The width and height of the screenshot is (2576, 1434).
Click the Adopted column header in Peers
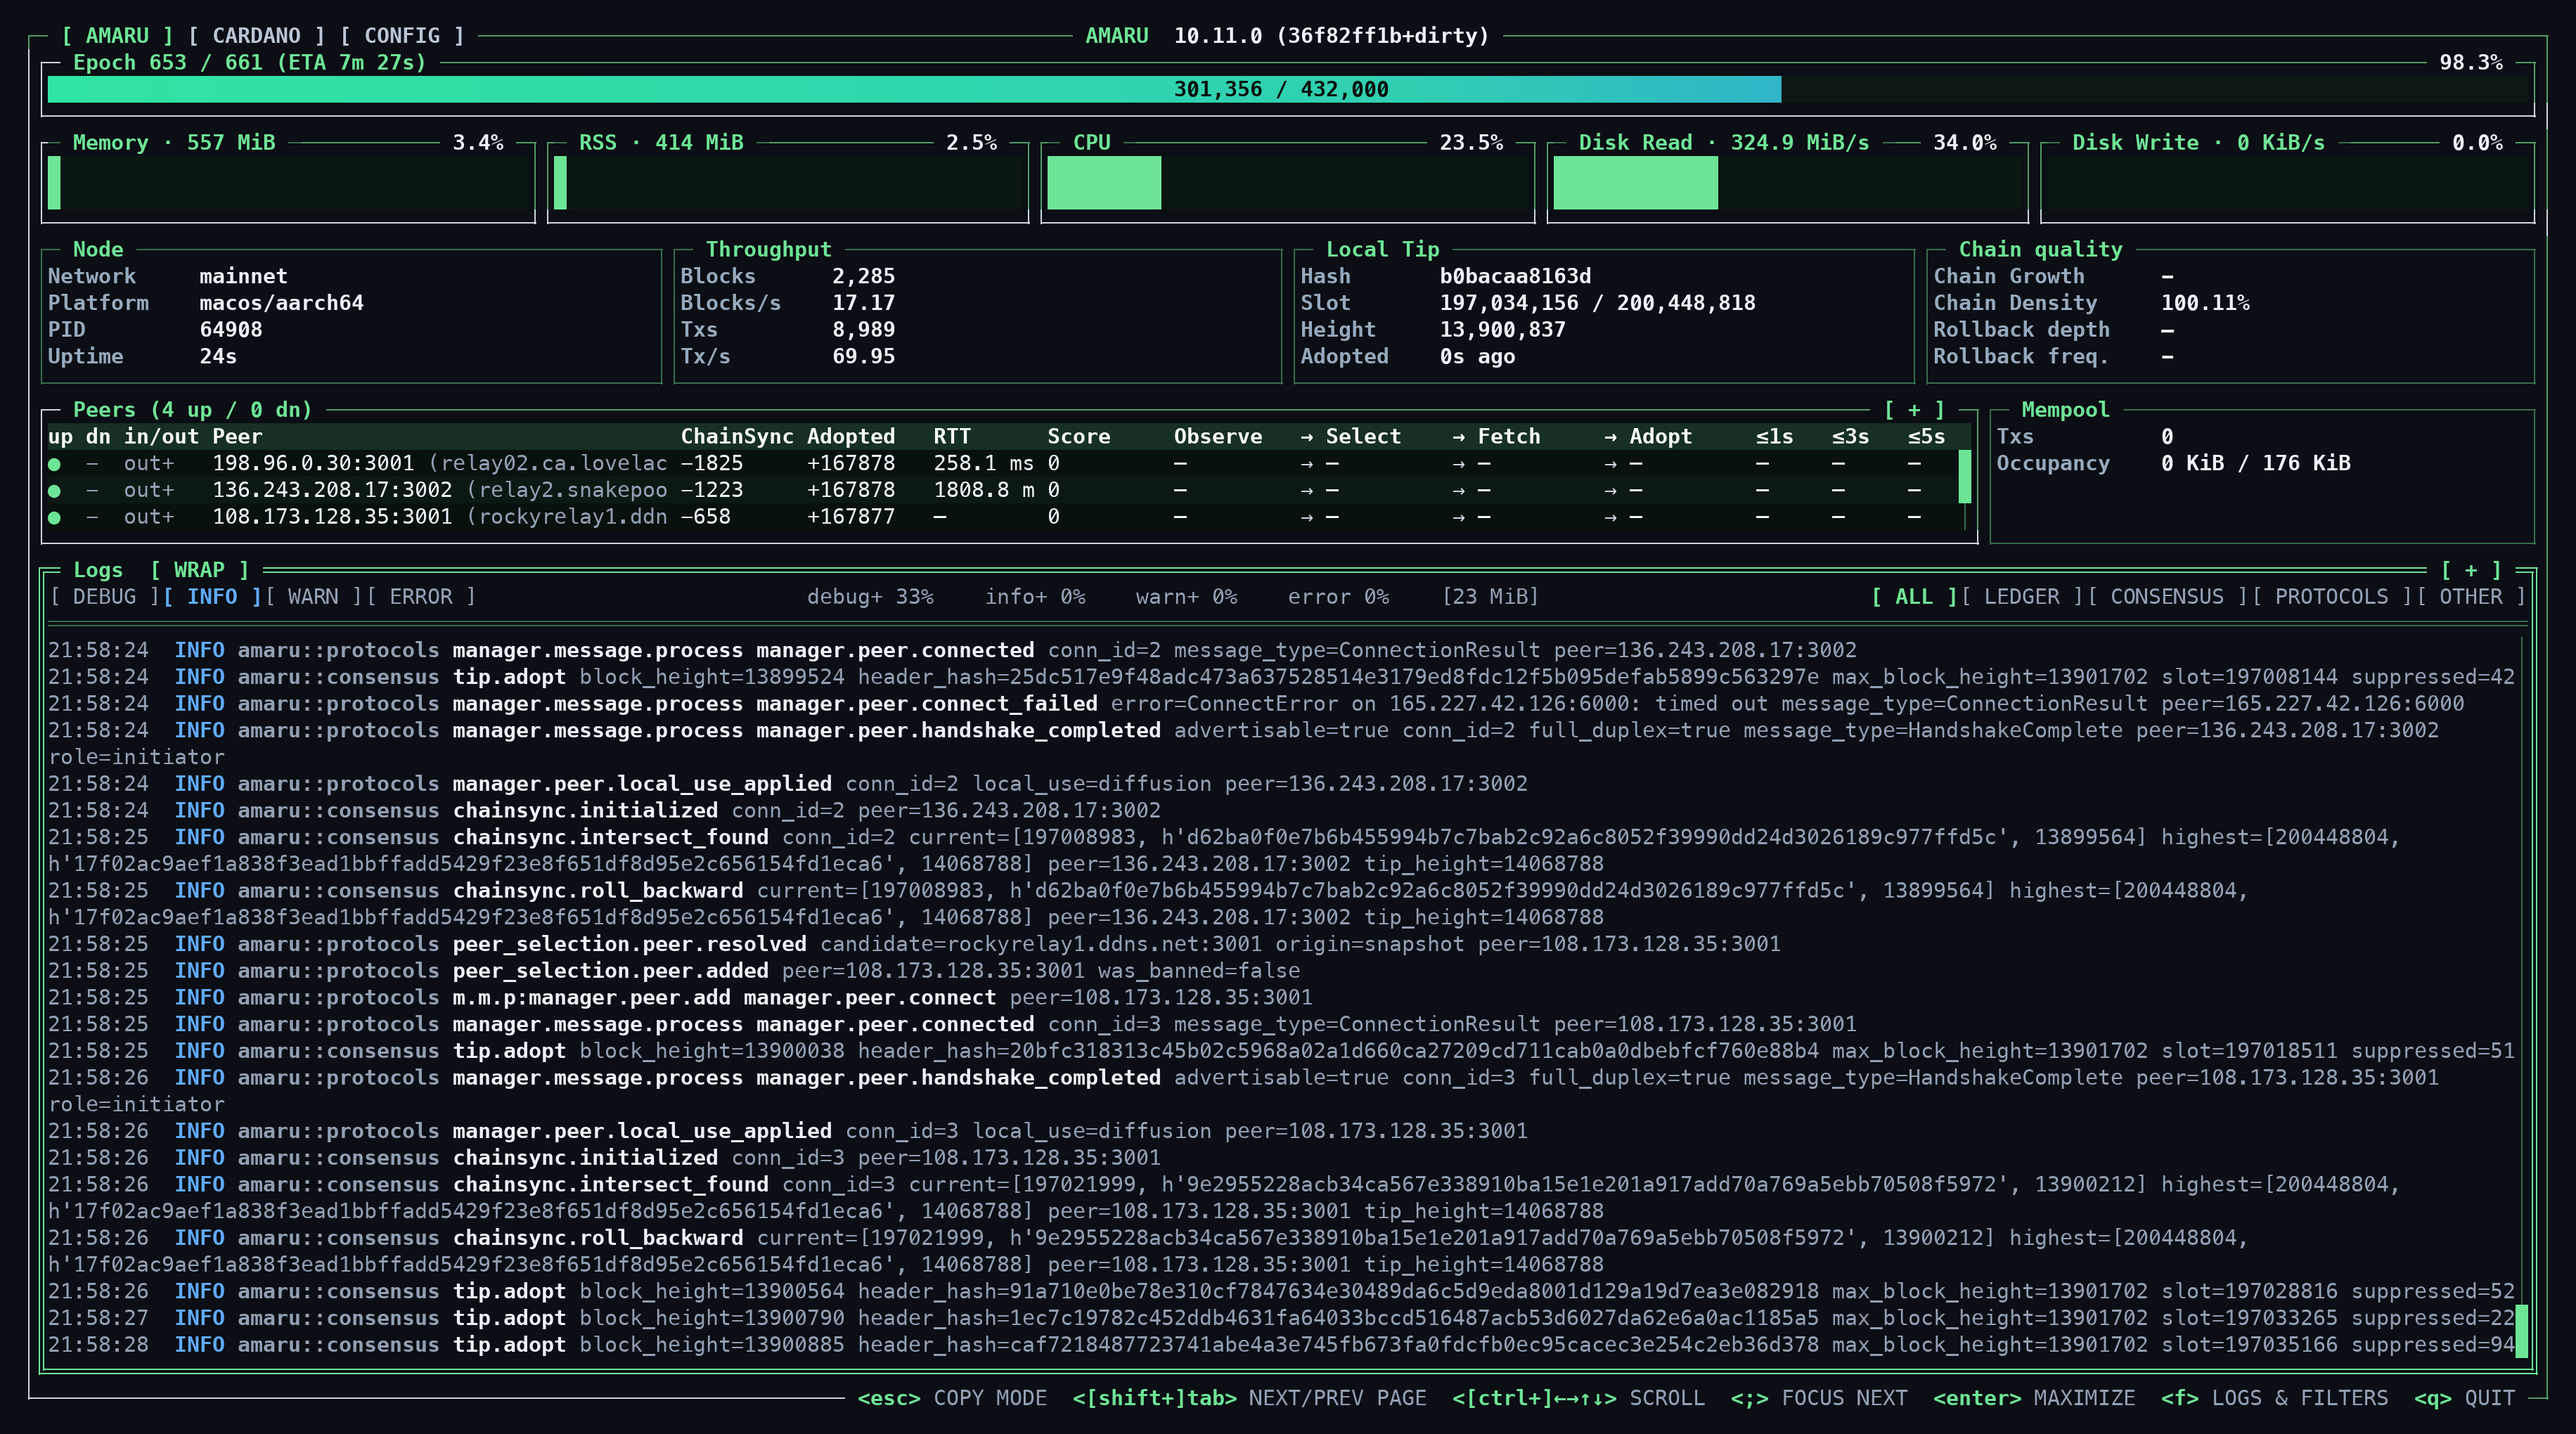851,437
